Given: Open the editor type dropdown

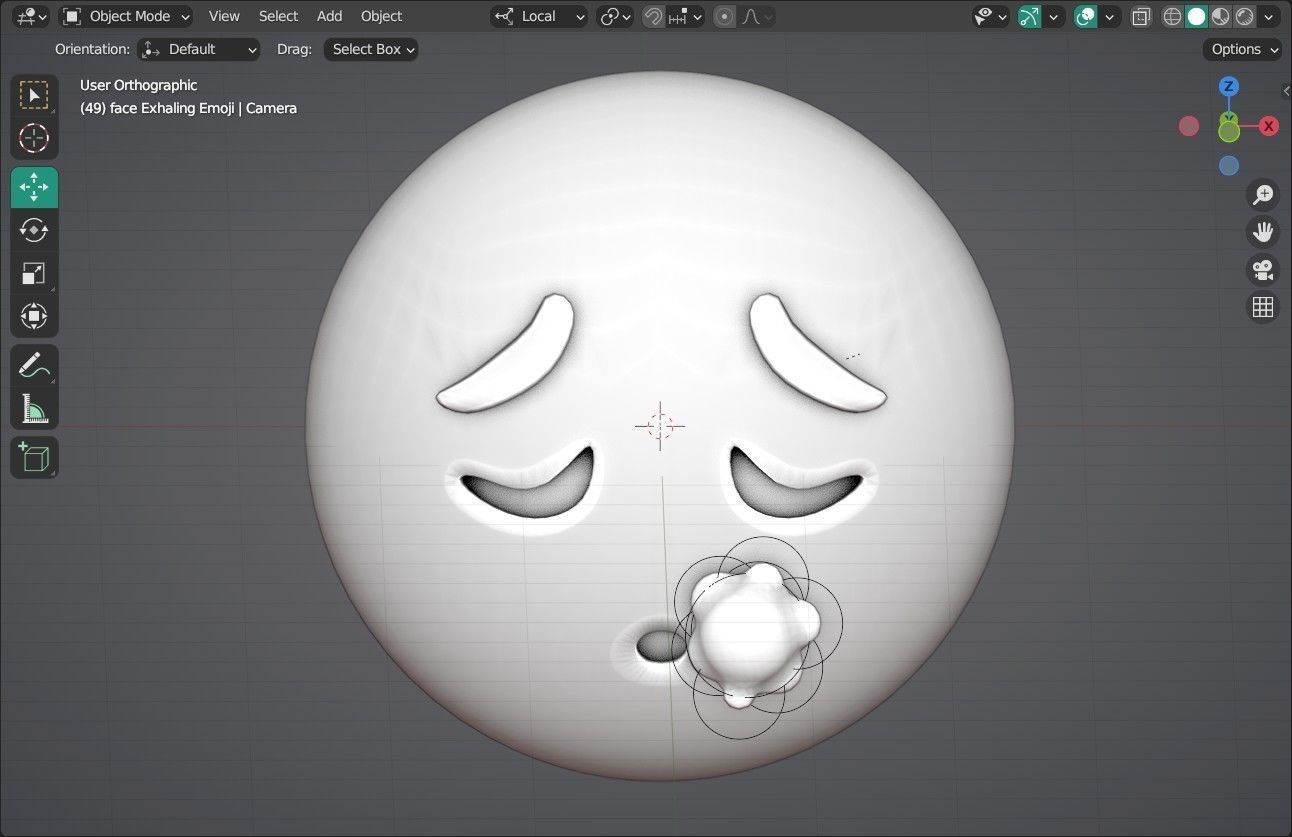Looking at the screenshot, I should coord(32,16).
